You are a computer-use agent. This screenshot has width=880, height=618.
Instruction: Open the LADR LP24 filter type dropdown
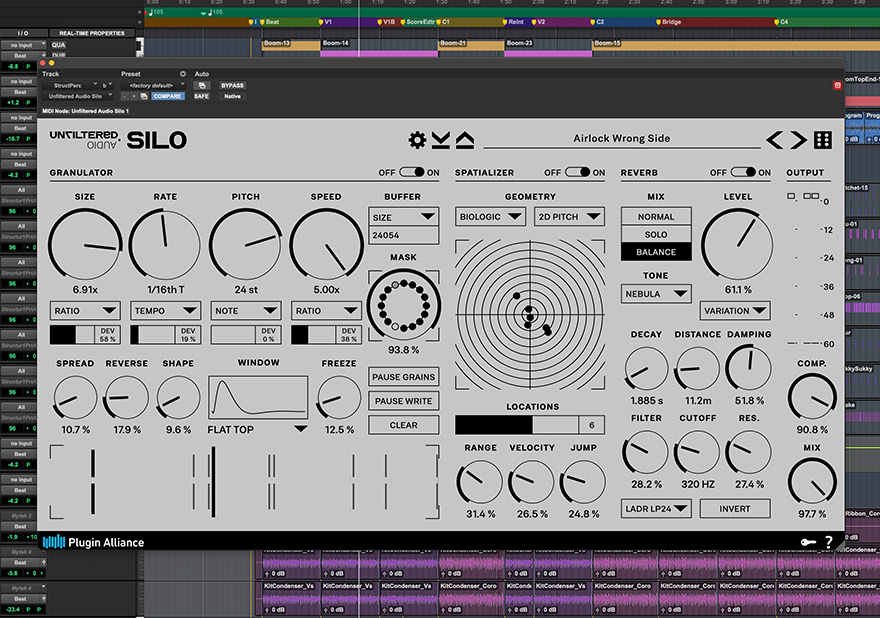(657, 508)
